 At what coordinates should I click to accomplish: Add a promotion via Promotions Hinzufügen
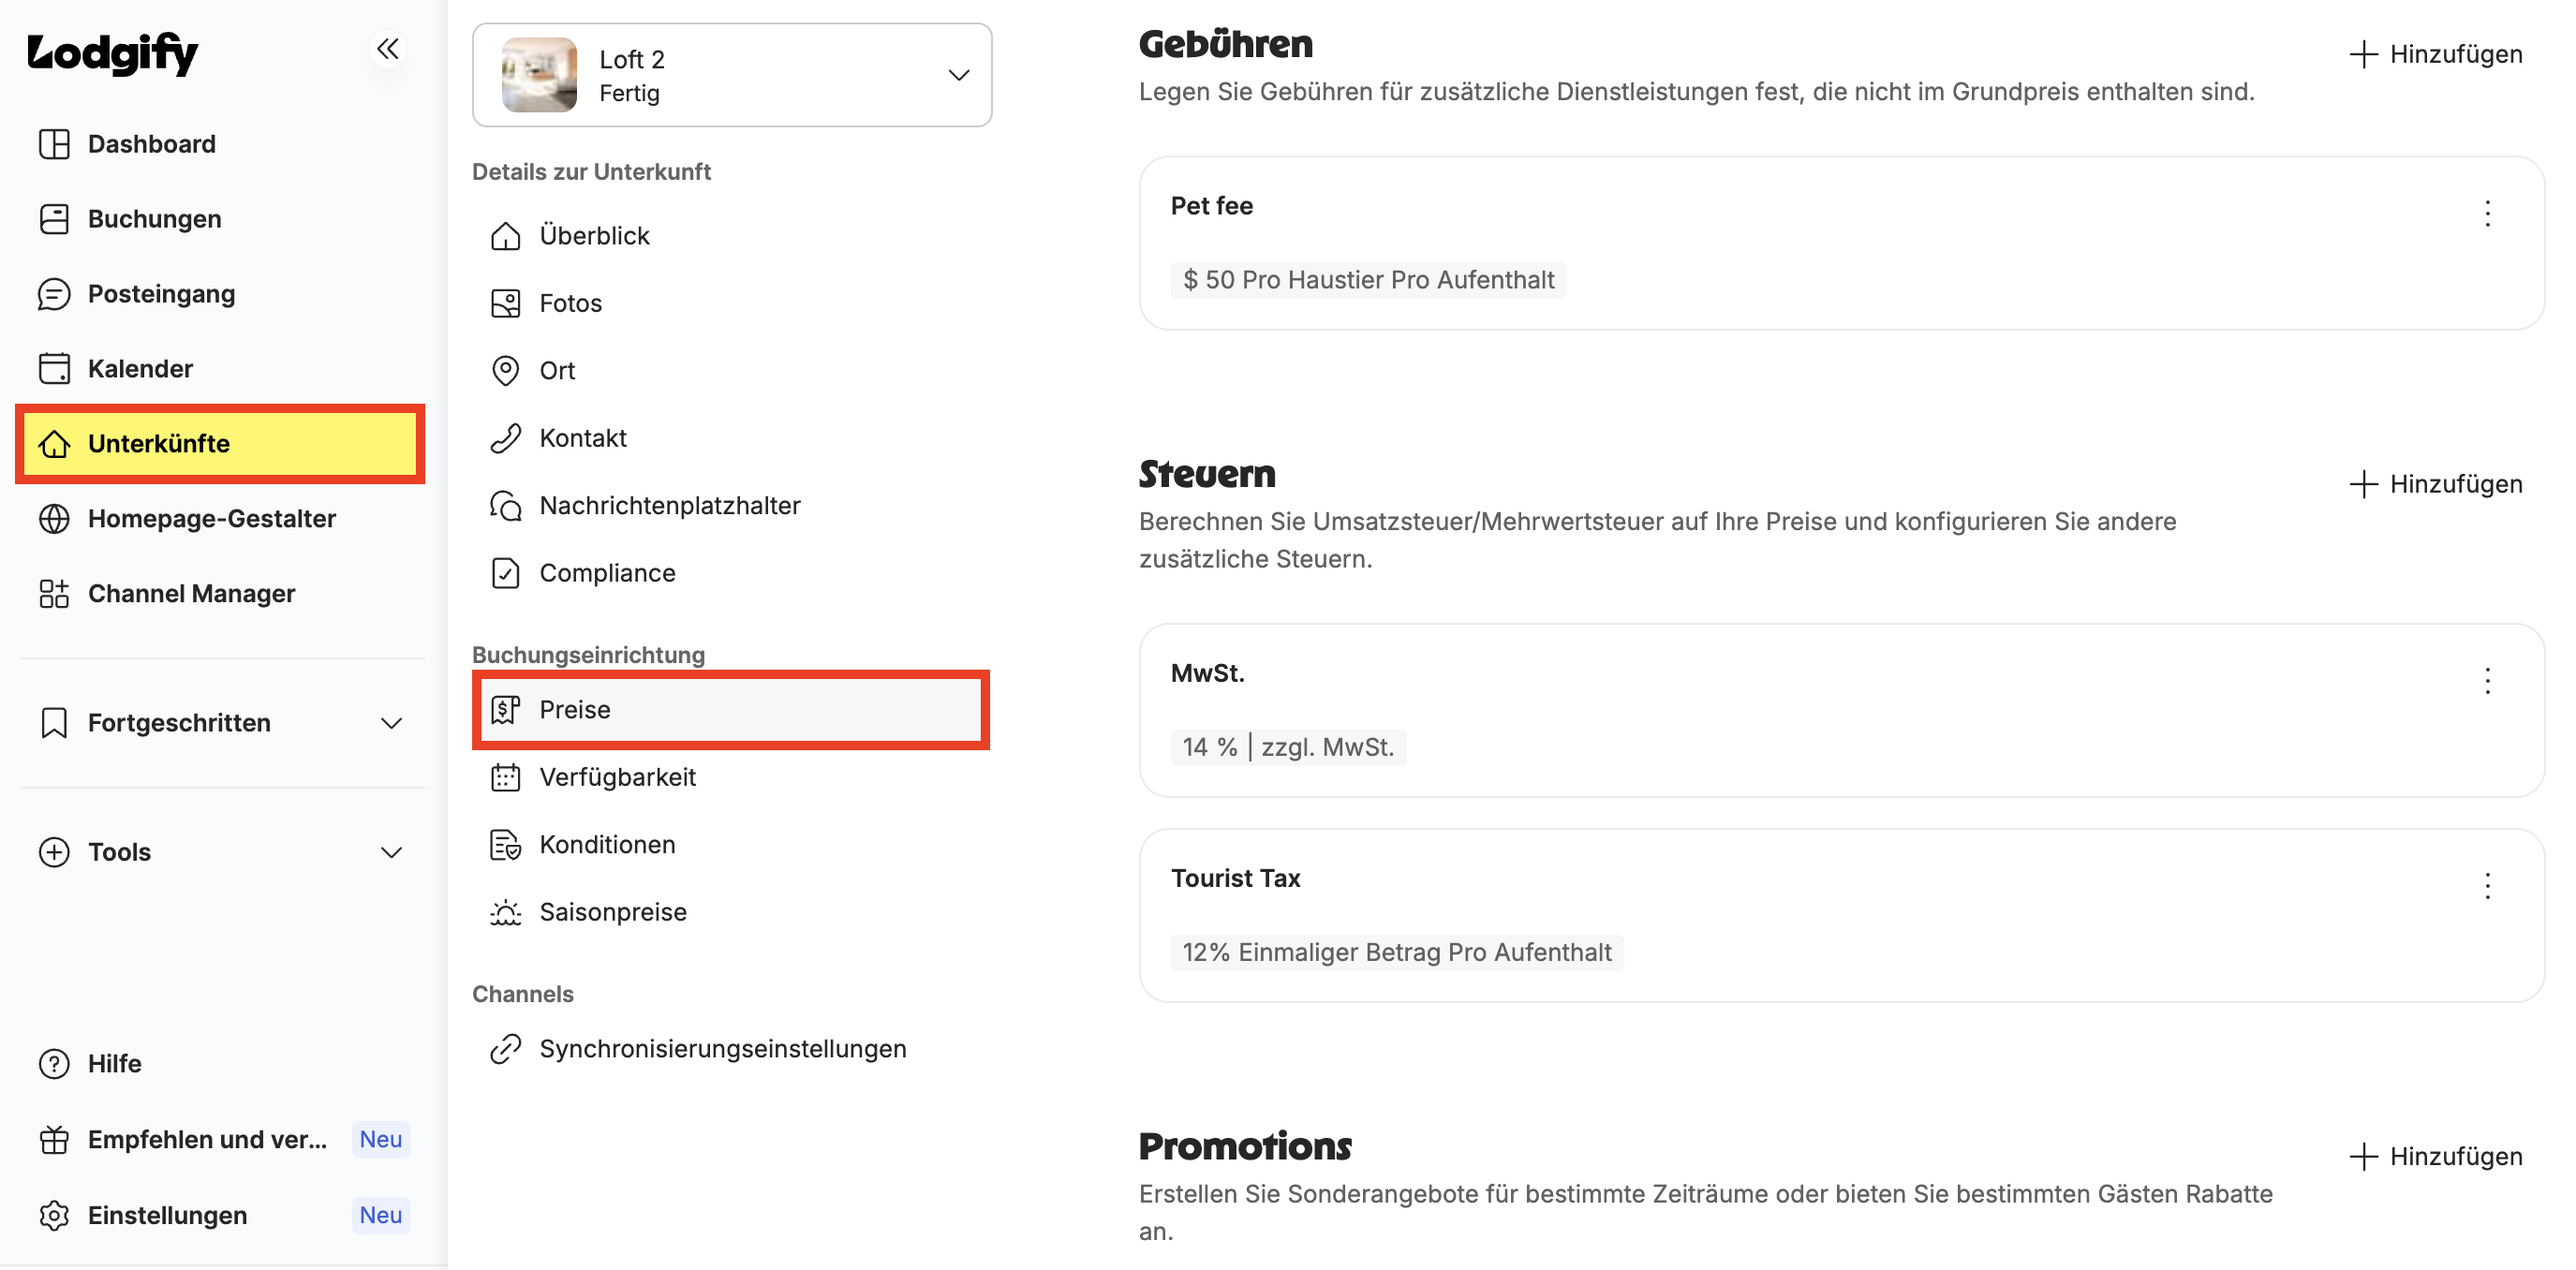(2436, 1156)
